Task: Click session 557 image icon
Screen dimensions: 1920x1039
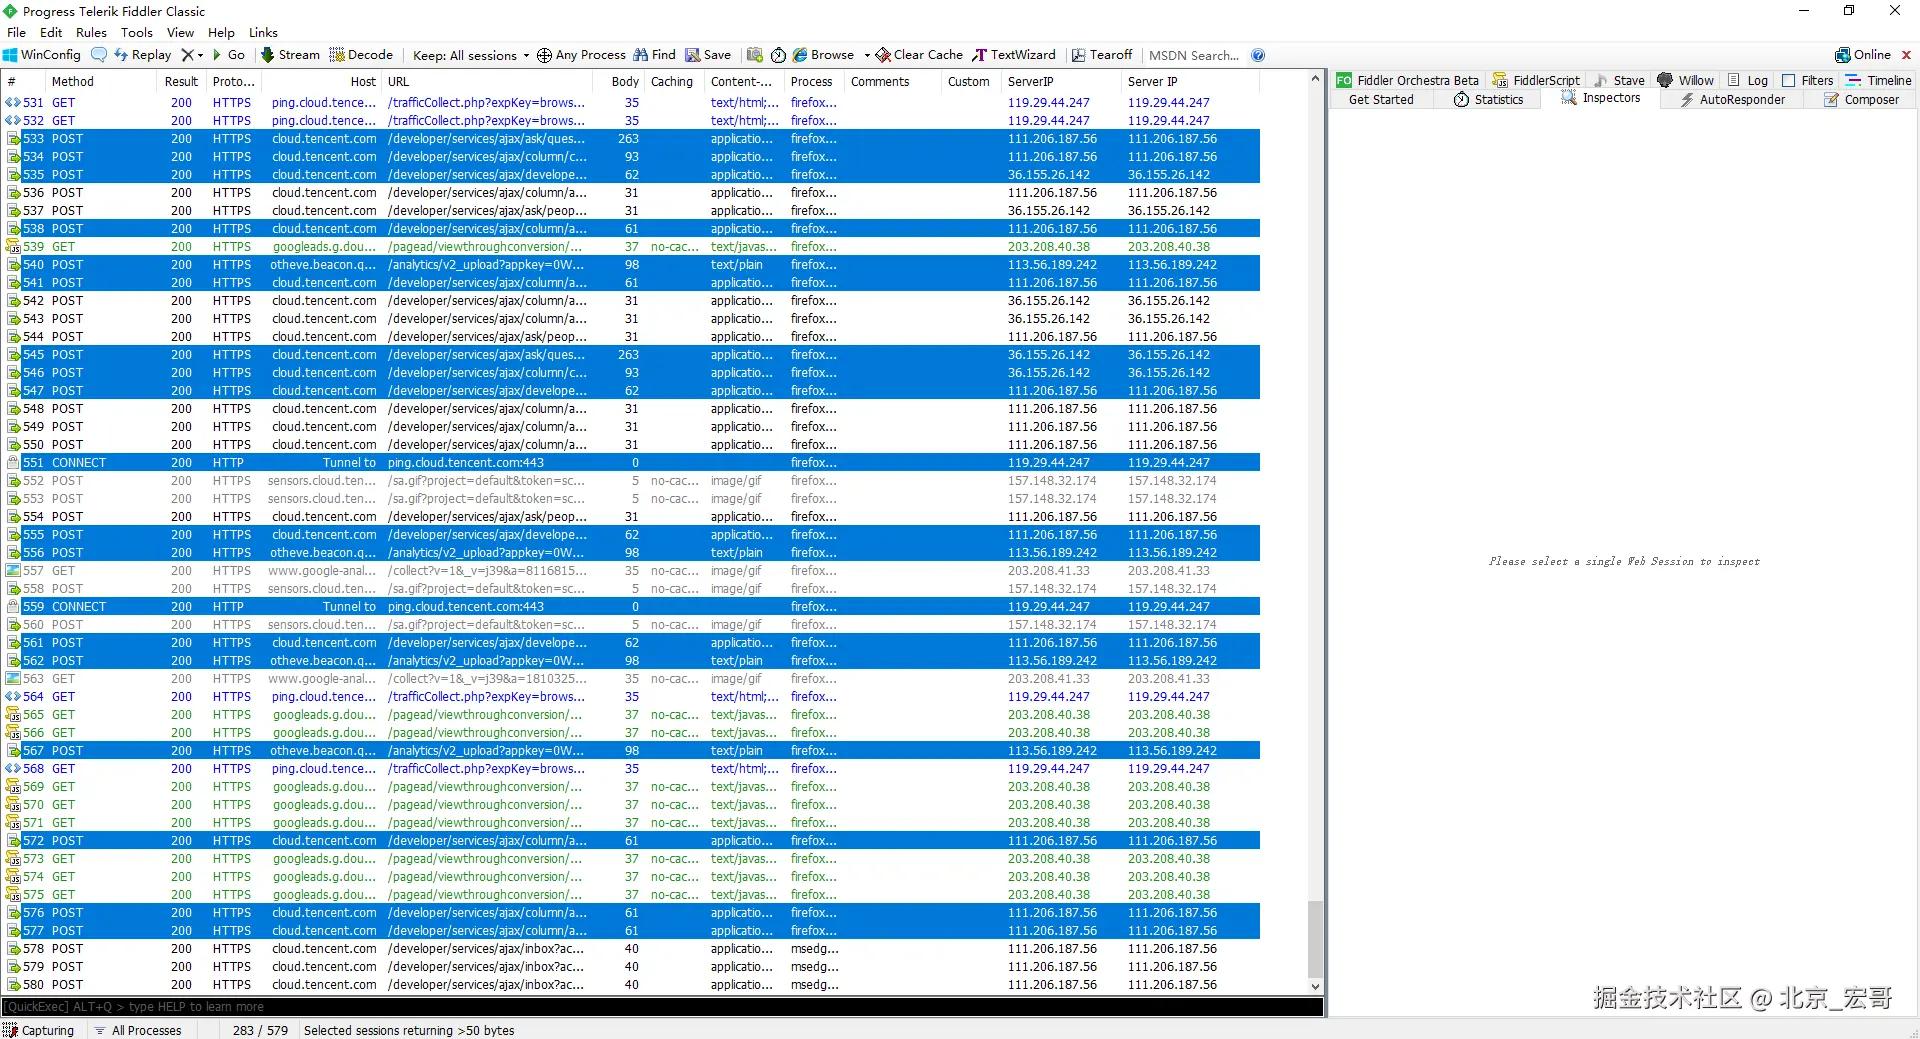Action: point(13,571)
